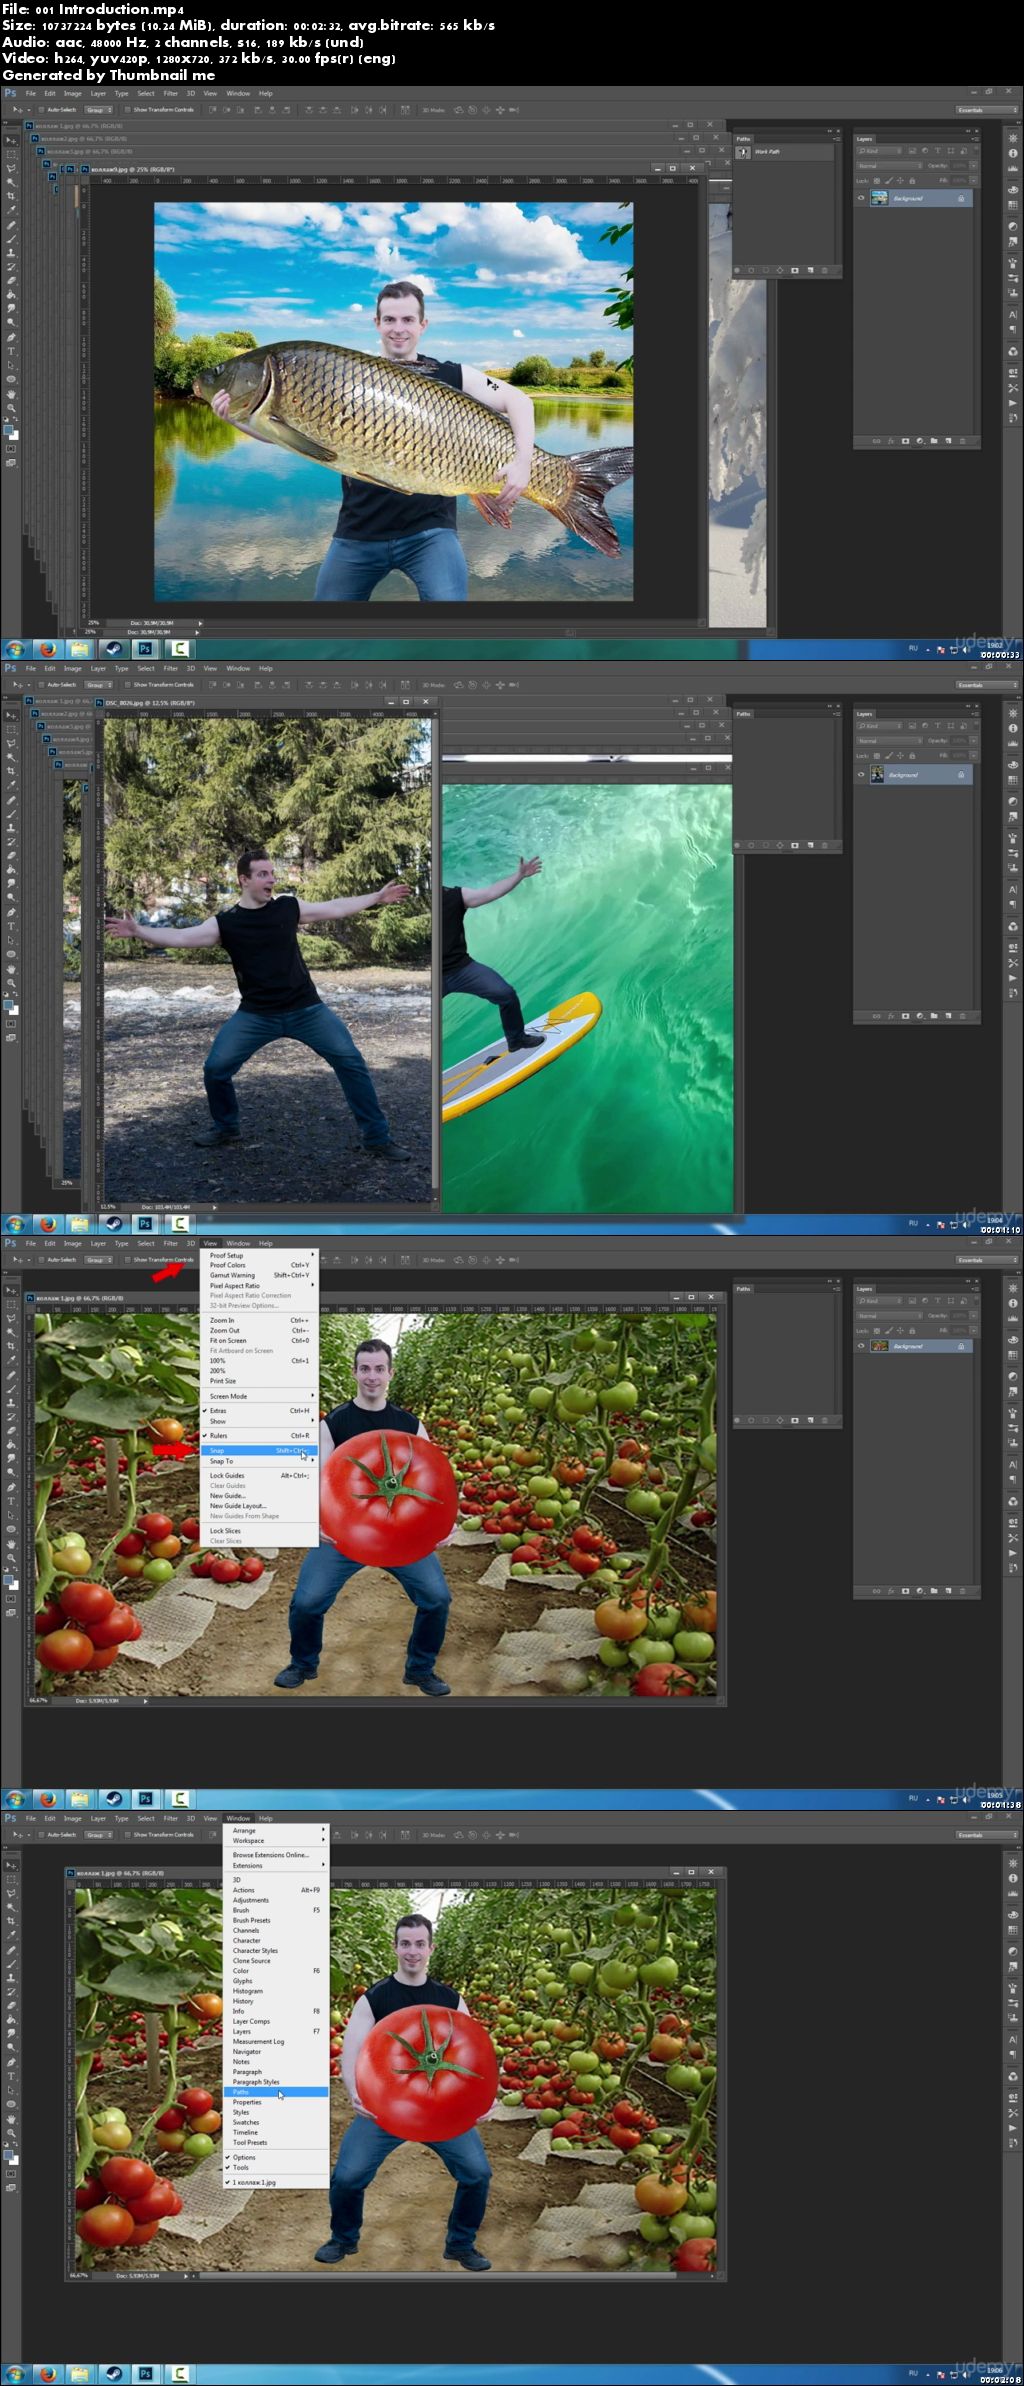Click Delete layer trash icon in fish frame
This screenshot has width=1024, height=2386.
[963, 440]
